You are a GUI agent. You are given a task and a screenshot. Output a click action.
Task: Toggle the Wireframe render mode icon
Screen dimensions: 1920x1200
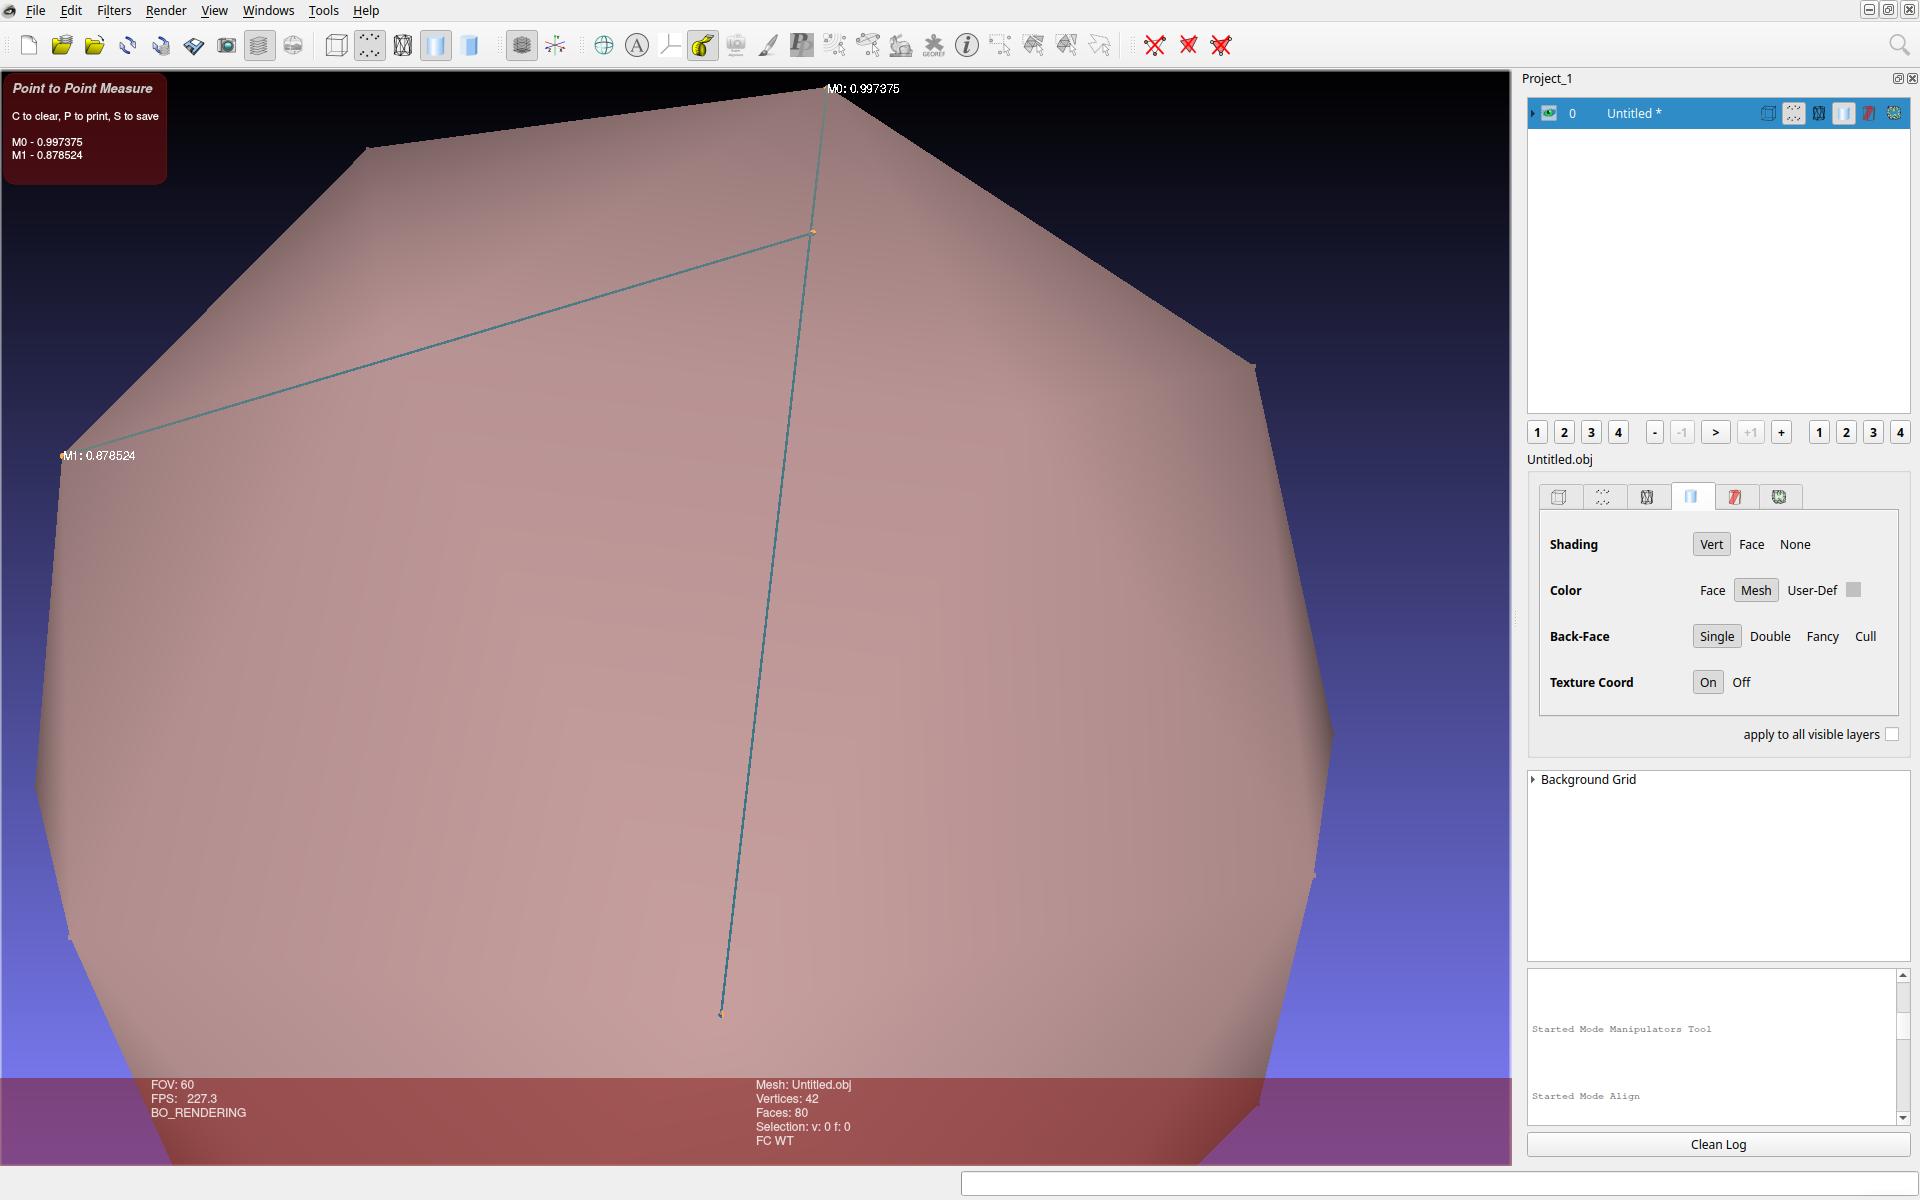coord(403,45)
